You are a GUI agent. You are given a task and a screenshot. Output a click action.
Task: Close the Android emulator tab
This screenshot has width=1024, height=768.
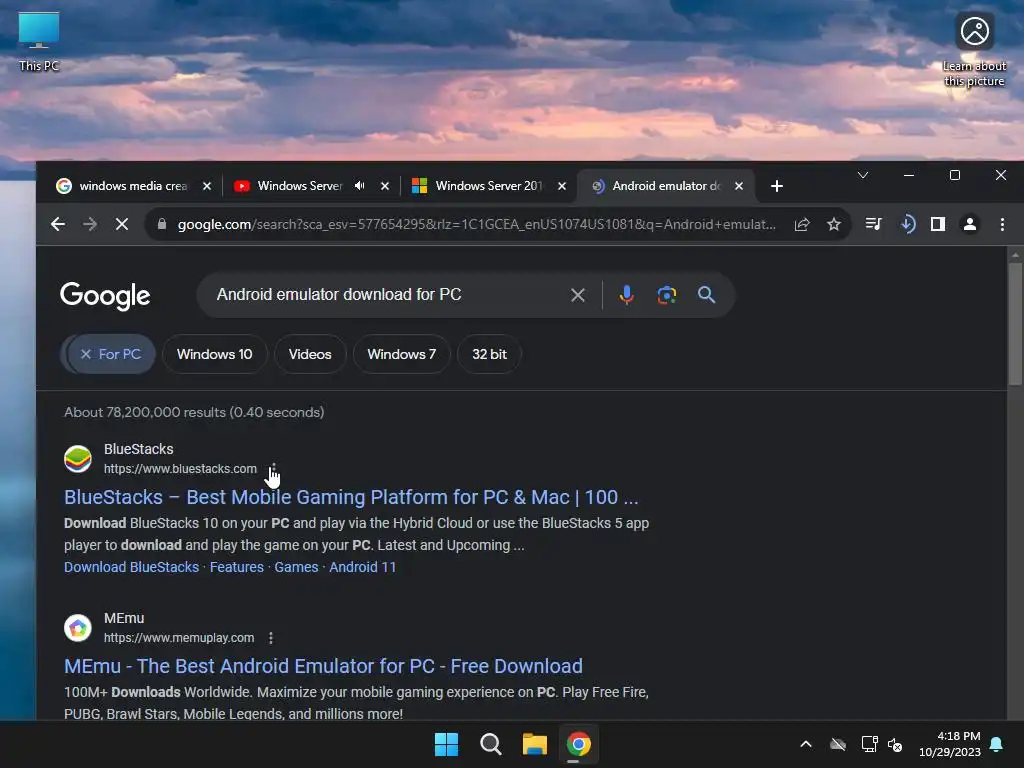(x=739, y=186)
